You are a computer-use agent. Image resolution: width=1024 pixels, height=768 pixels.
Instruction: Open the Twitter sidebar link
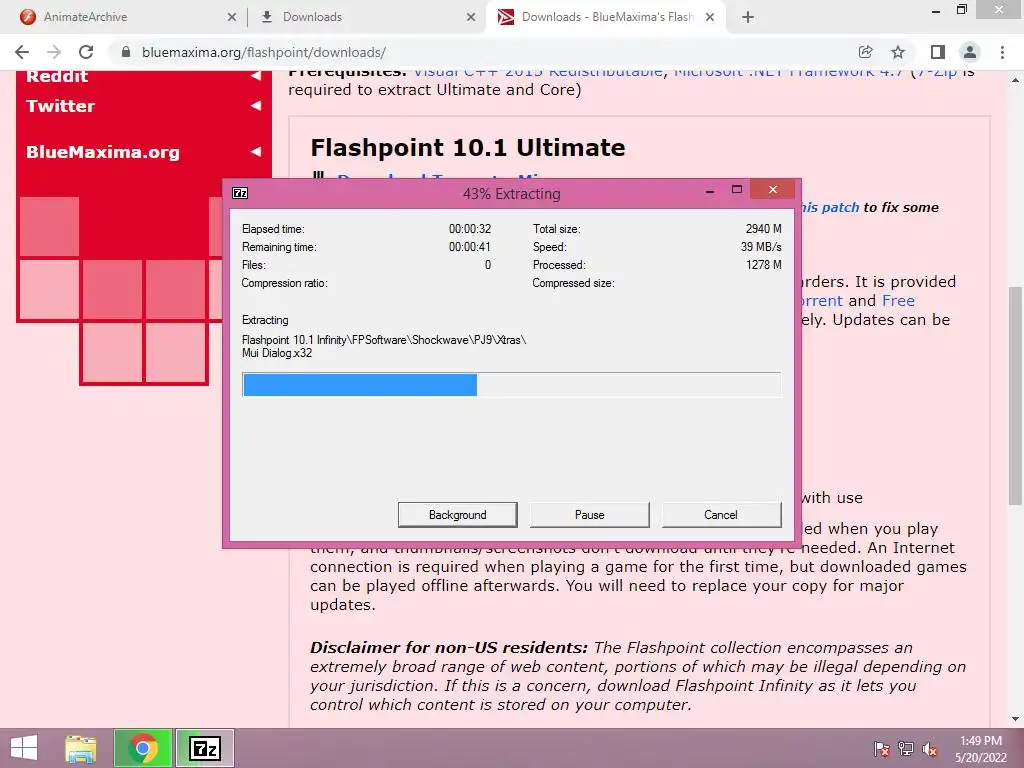(x=60, y=106)
